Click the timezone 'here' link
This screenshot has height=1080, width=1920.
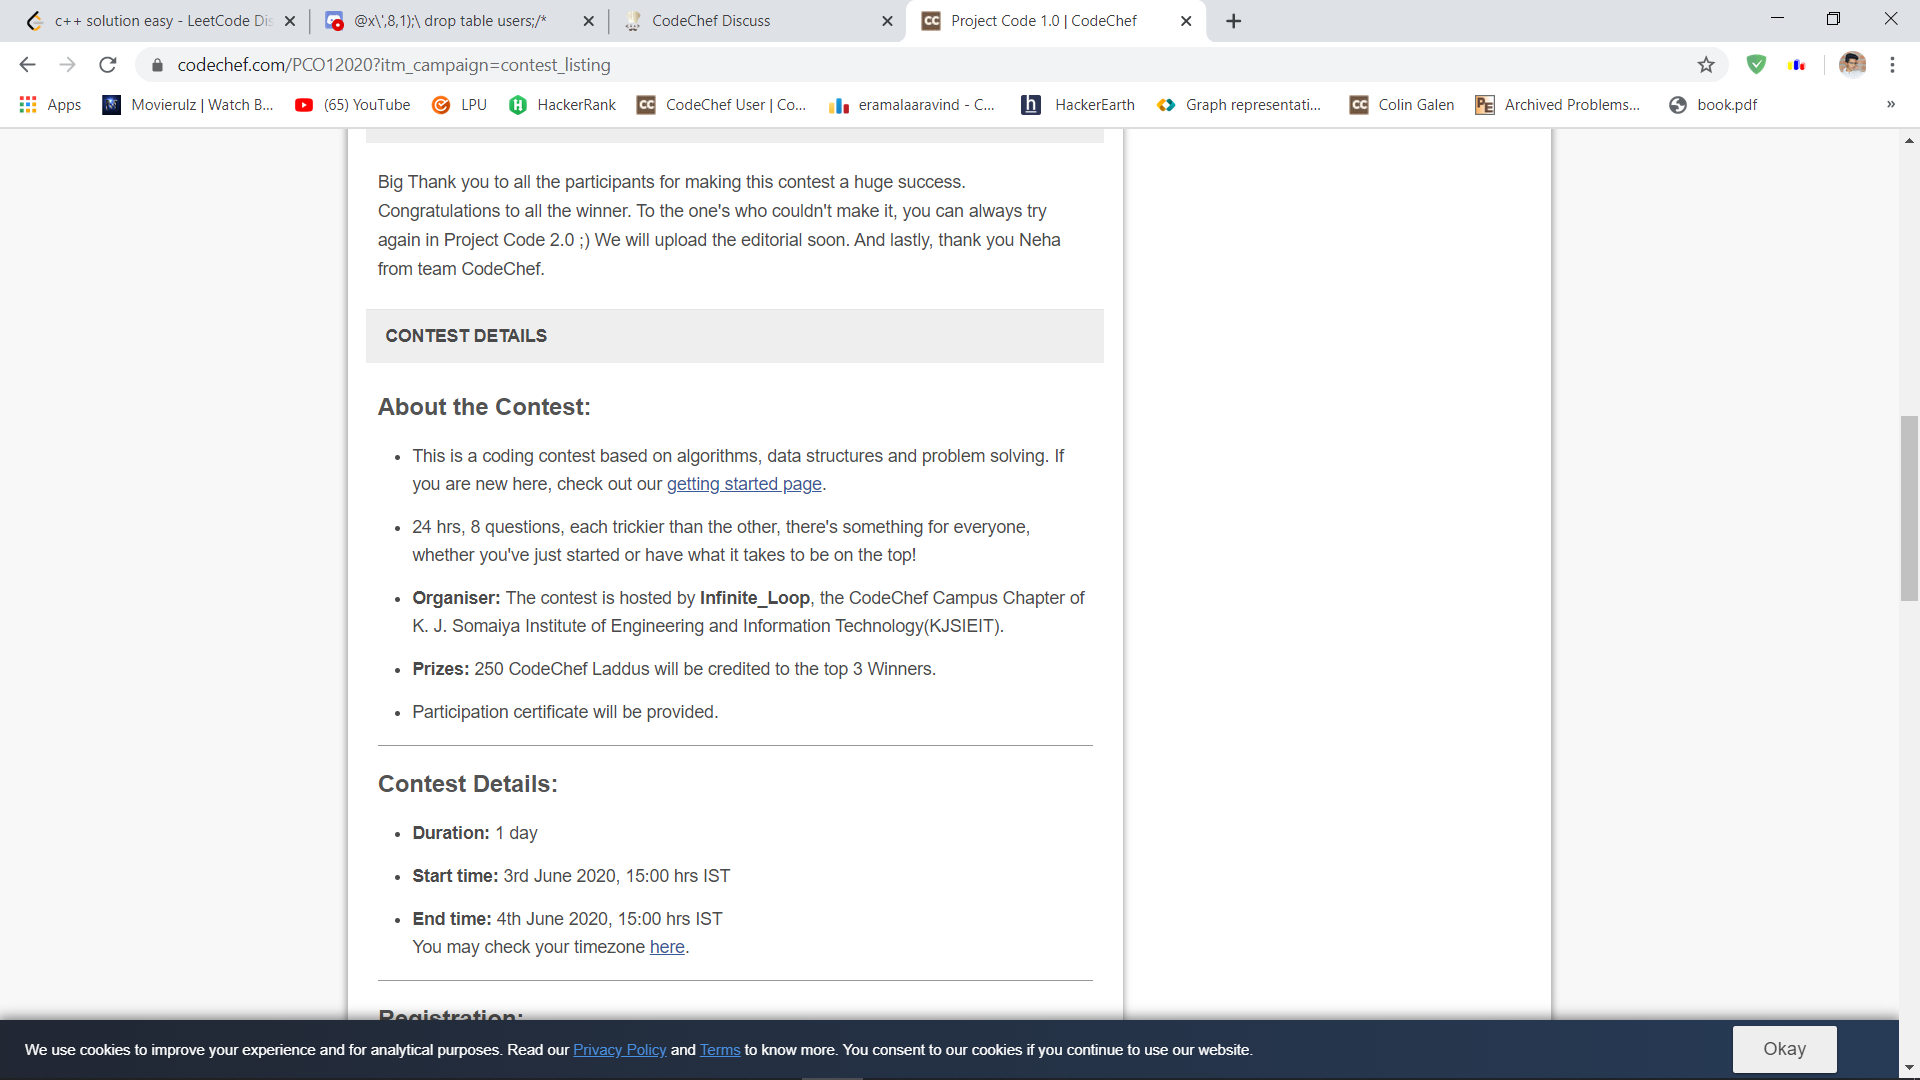[667, 947]
